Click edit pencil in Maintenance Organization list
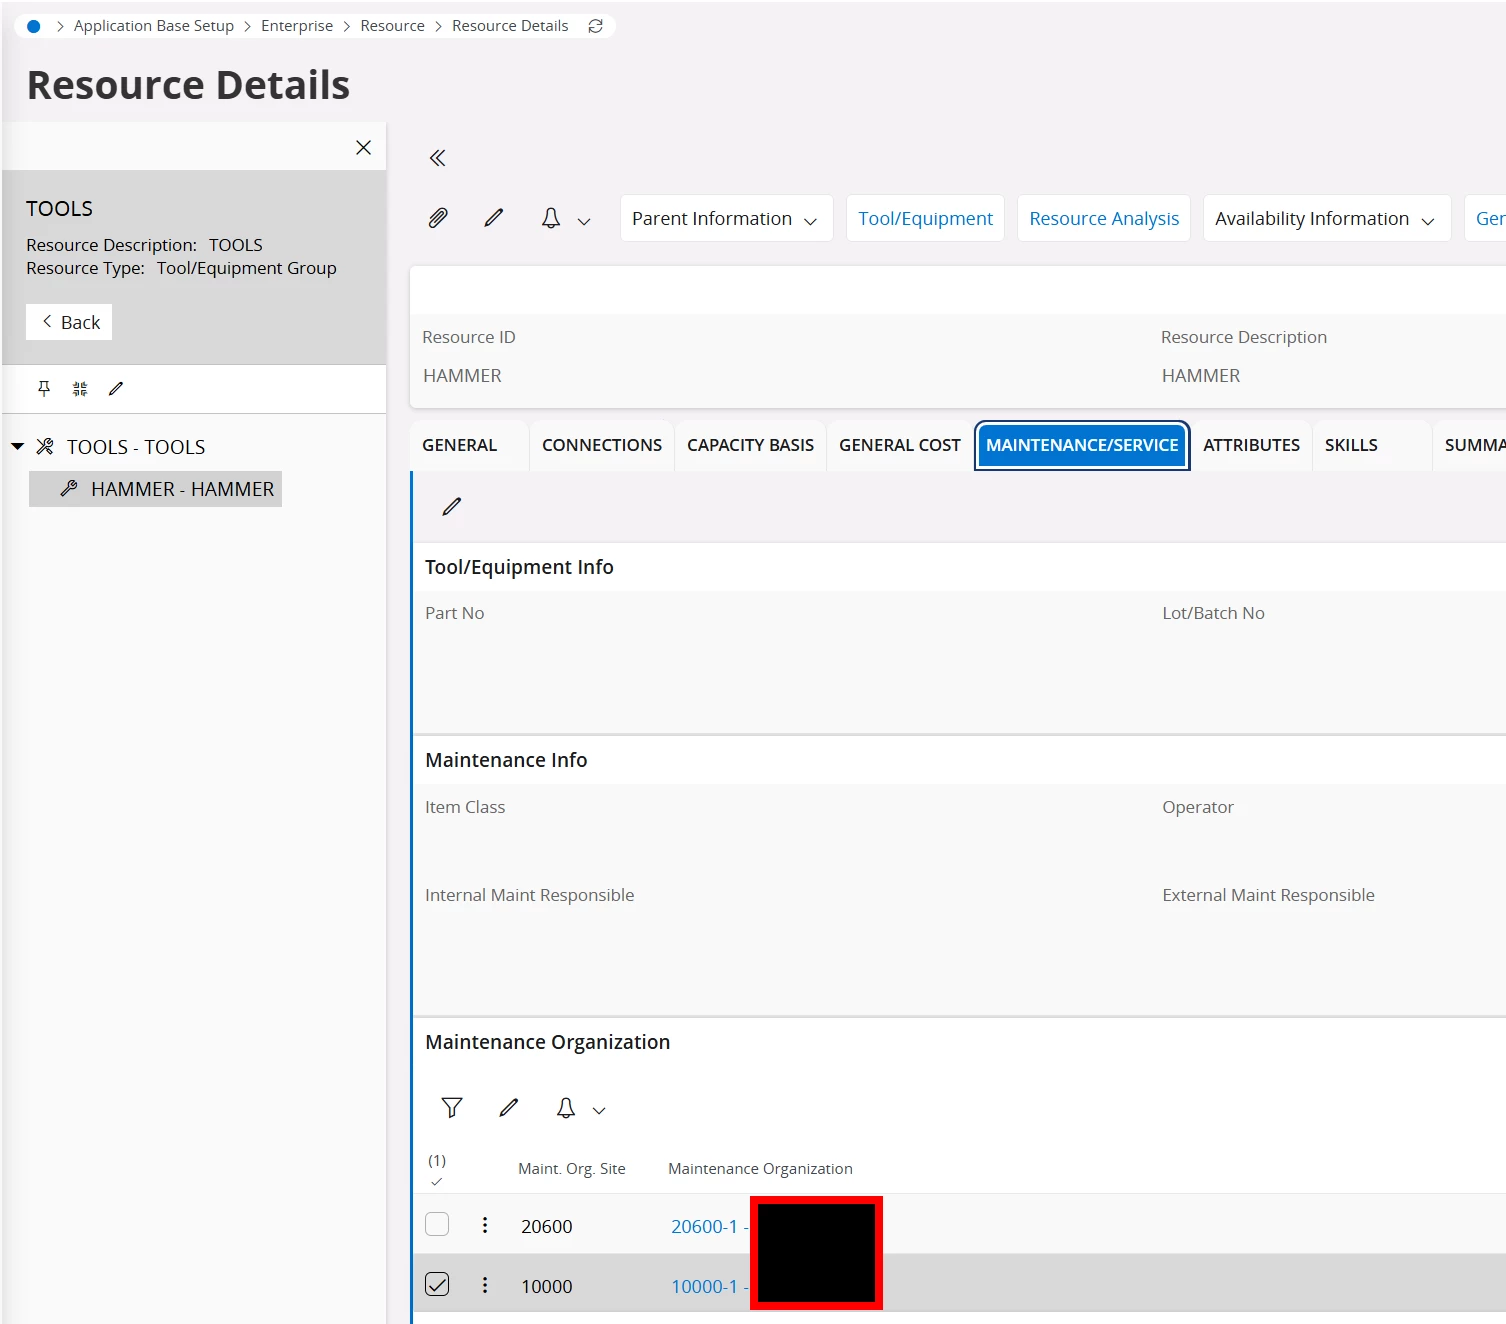Image resolution: width=1506 pixels, height=1324 pixels. tap(509, 1108)
